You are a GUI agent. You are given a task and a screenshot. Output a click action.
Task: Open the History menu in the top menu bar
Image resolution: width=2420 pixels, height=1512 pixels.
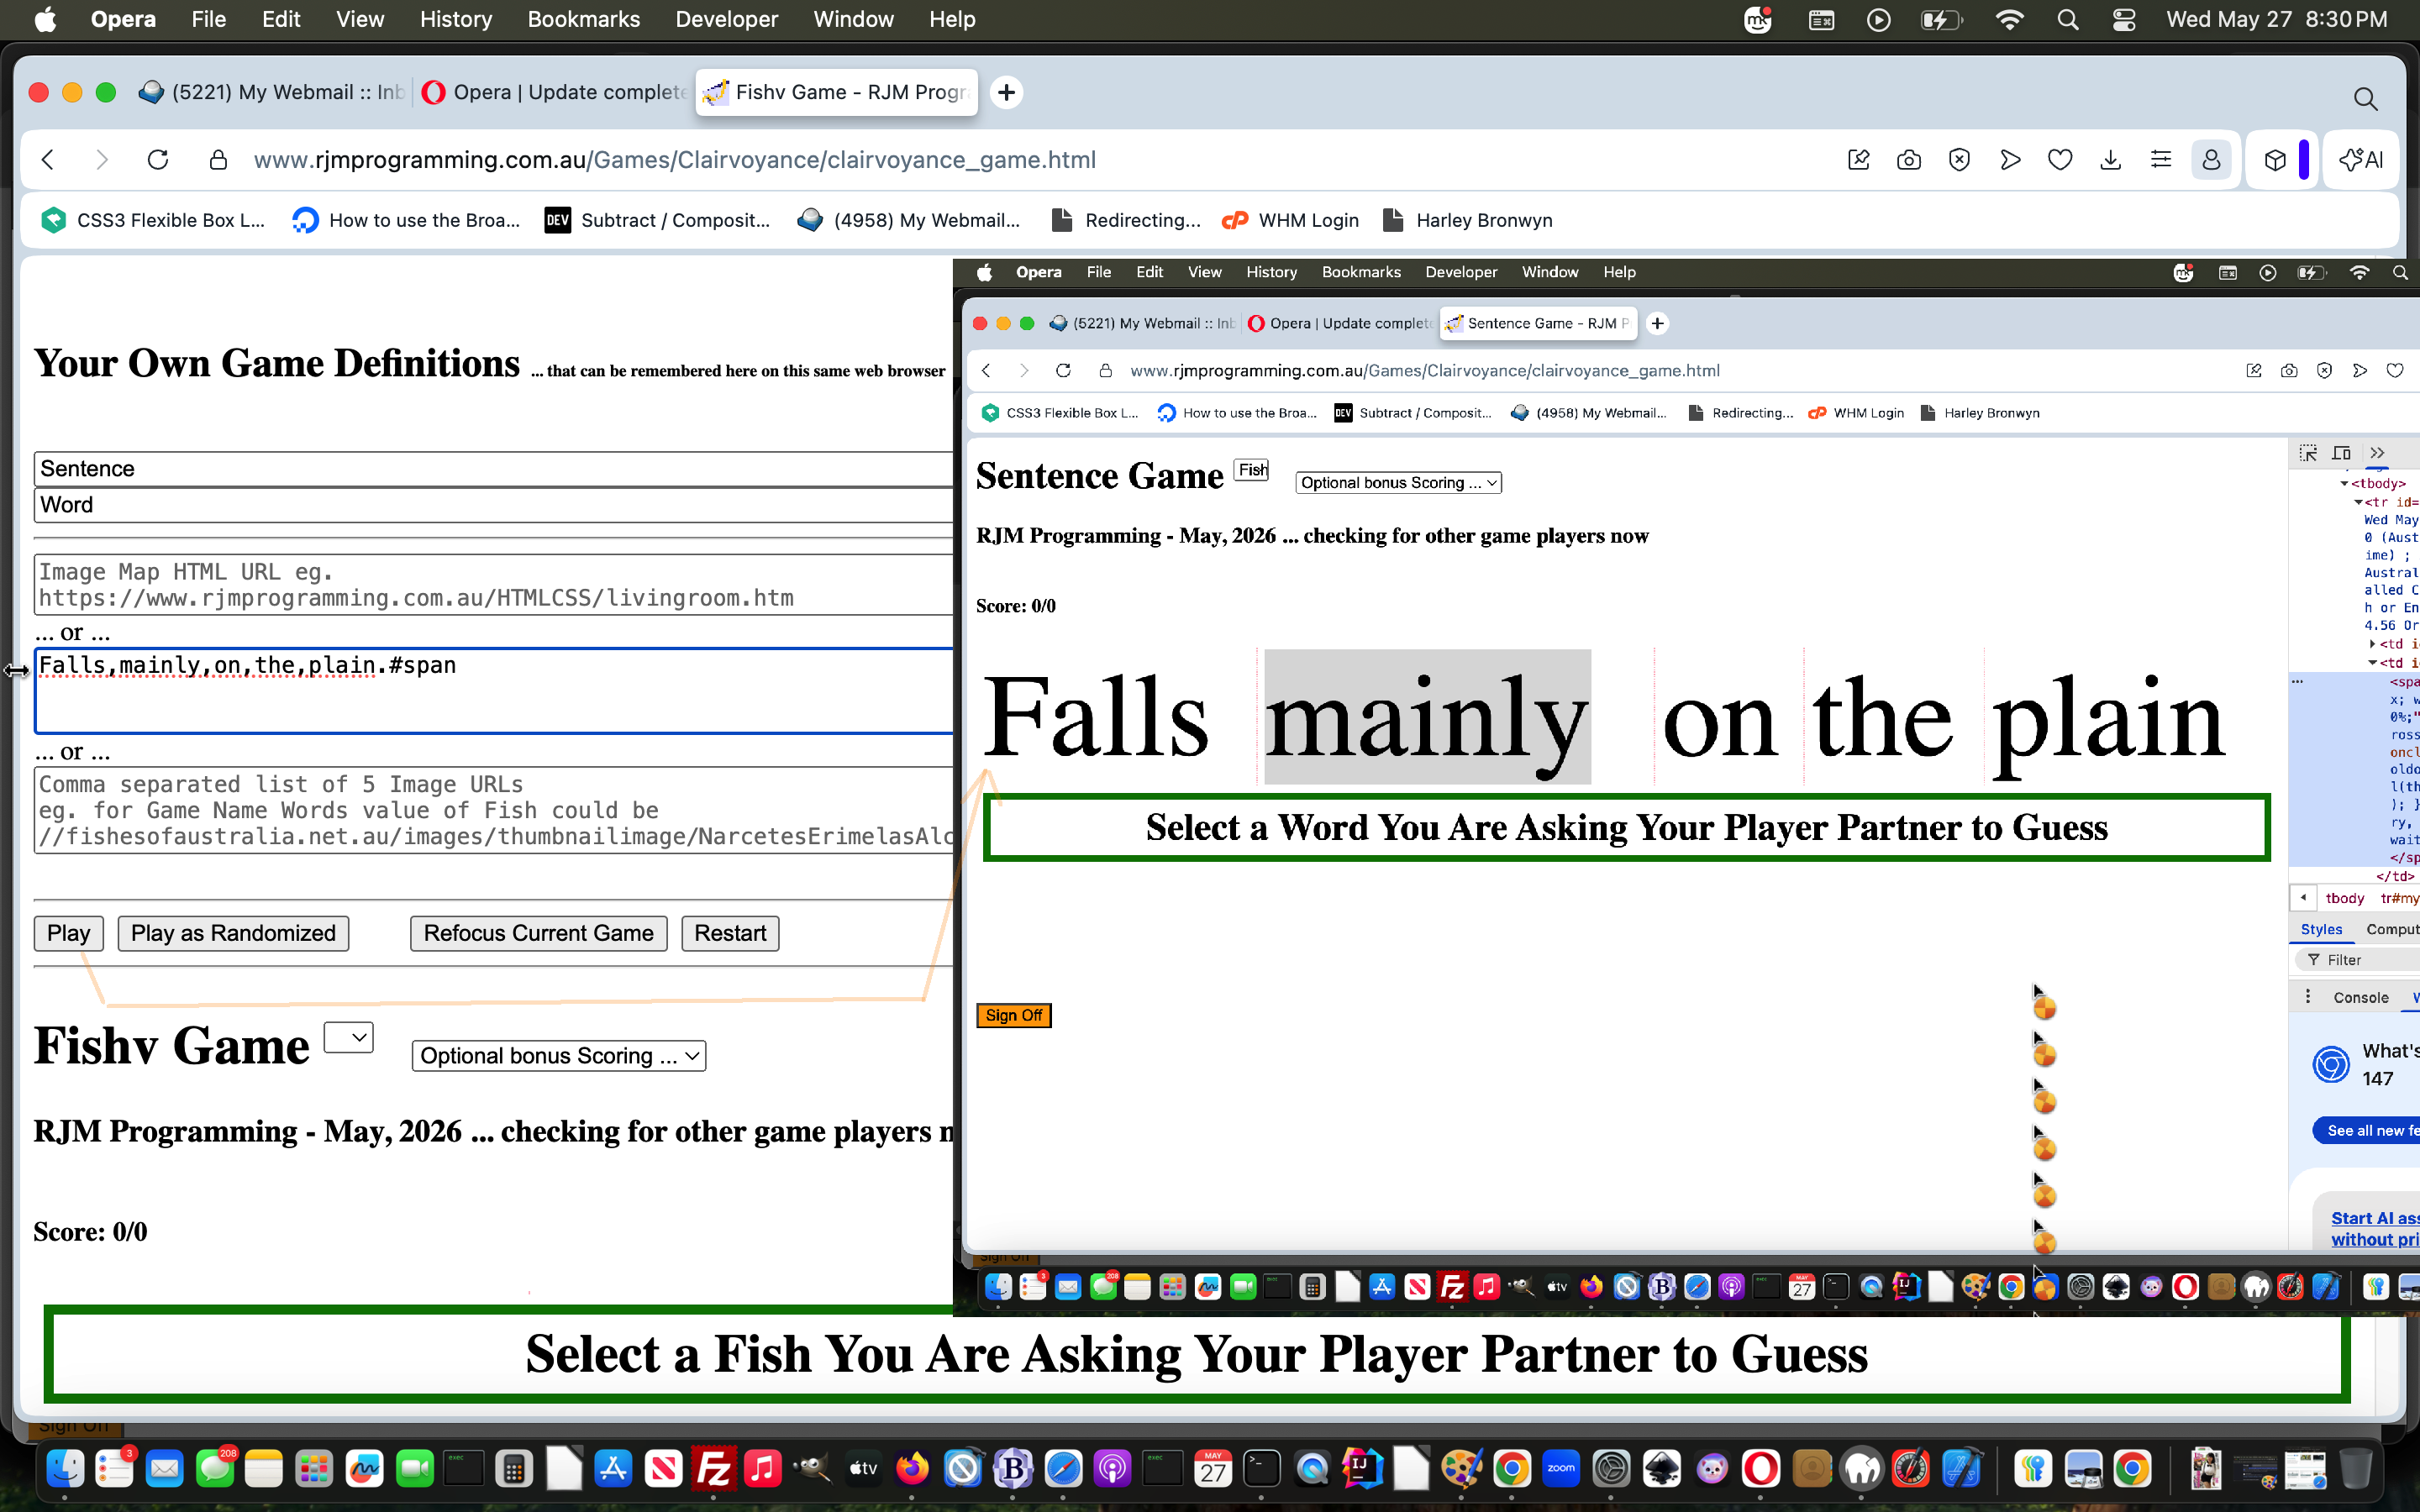coord(456,20)
